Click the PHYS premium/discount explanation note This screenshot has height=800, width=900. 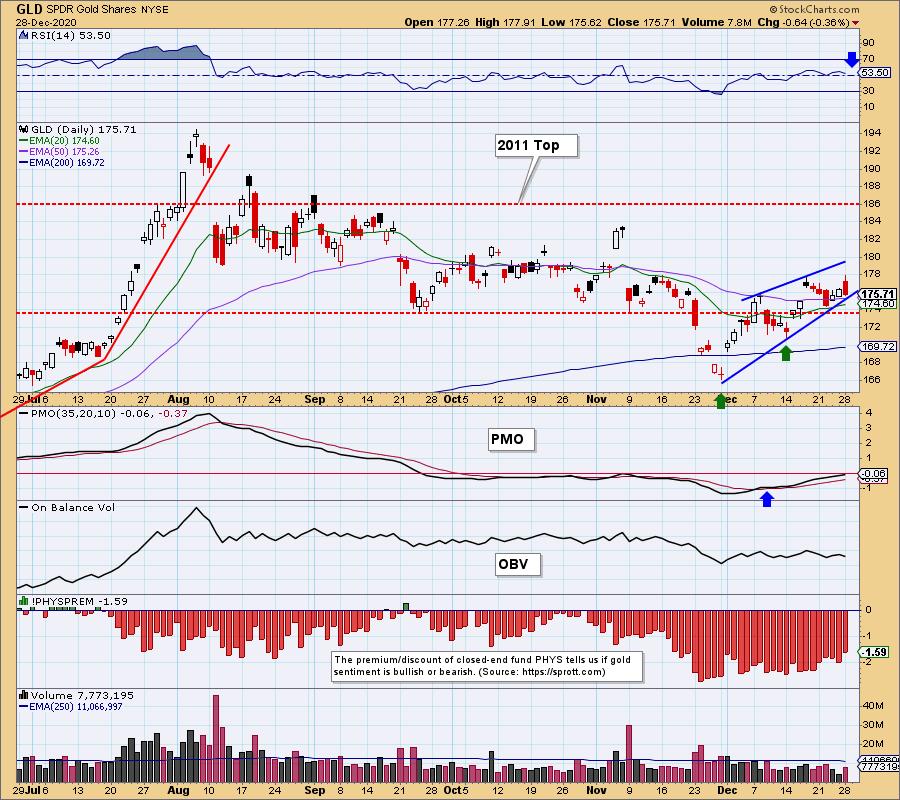487,666
